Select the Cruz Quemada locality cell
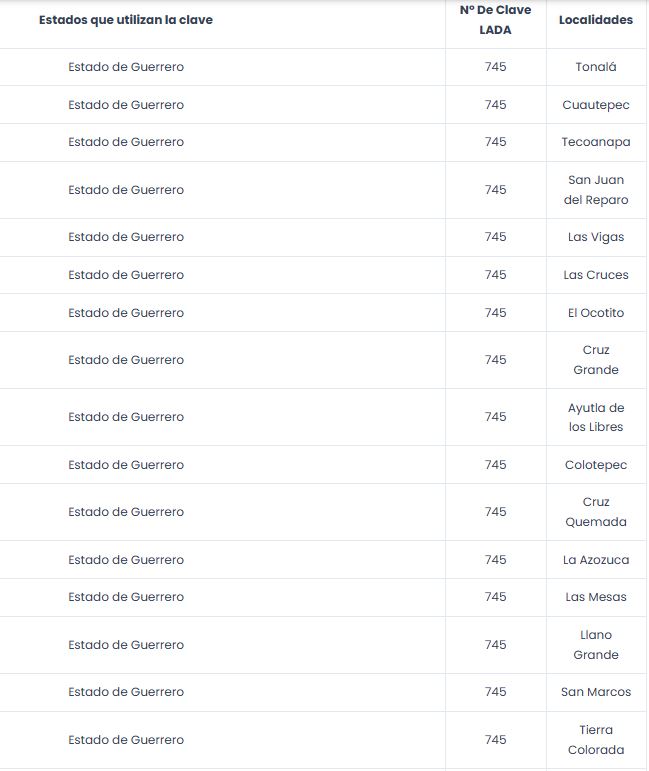The width and height of the screenshot is (649, 771). pos(596,512)
